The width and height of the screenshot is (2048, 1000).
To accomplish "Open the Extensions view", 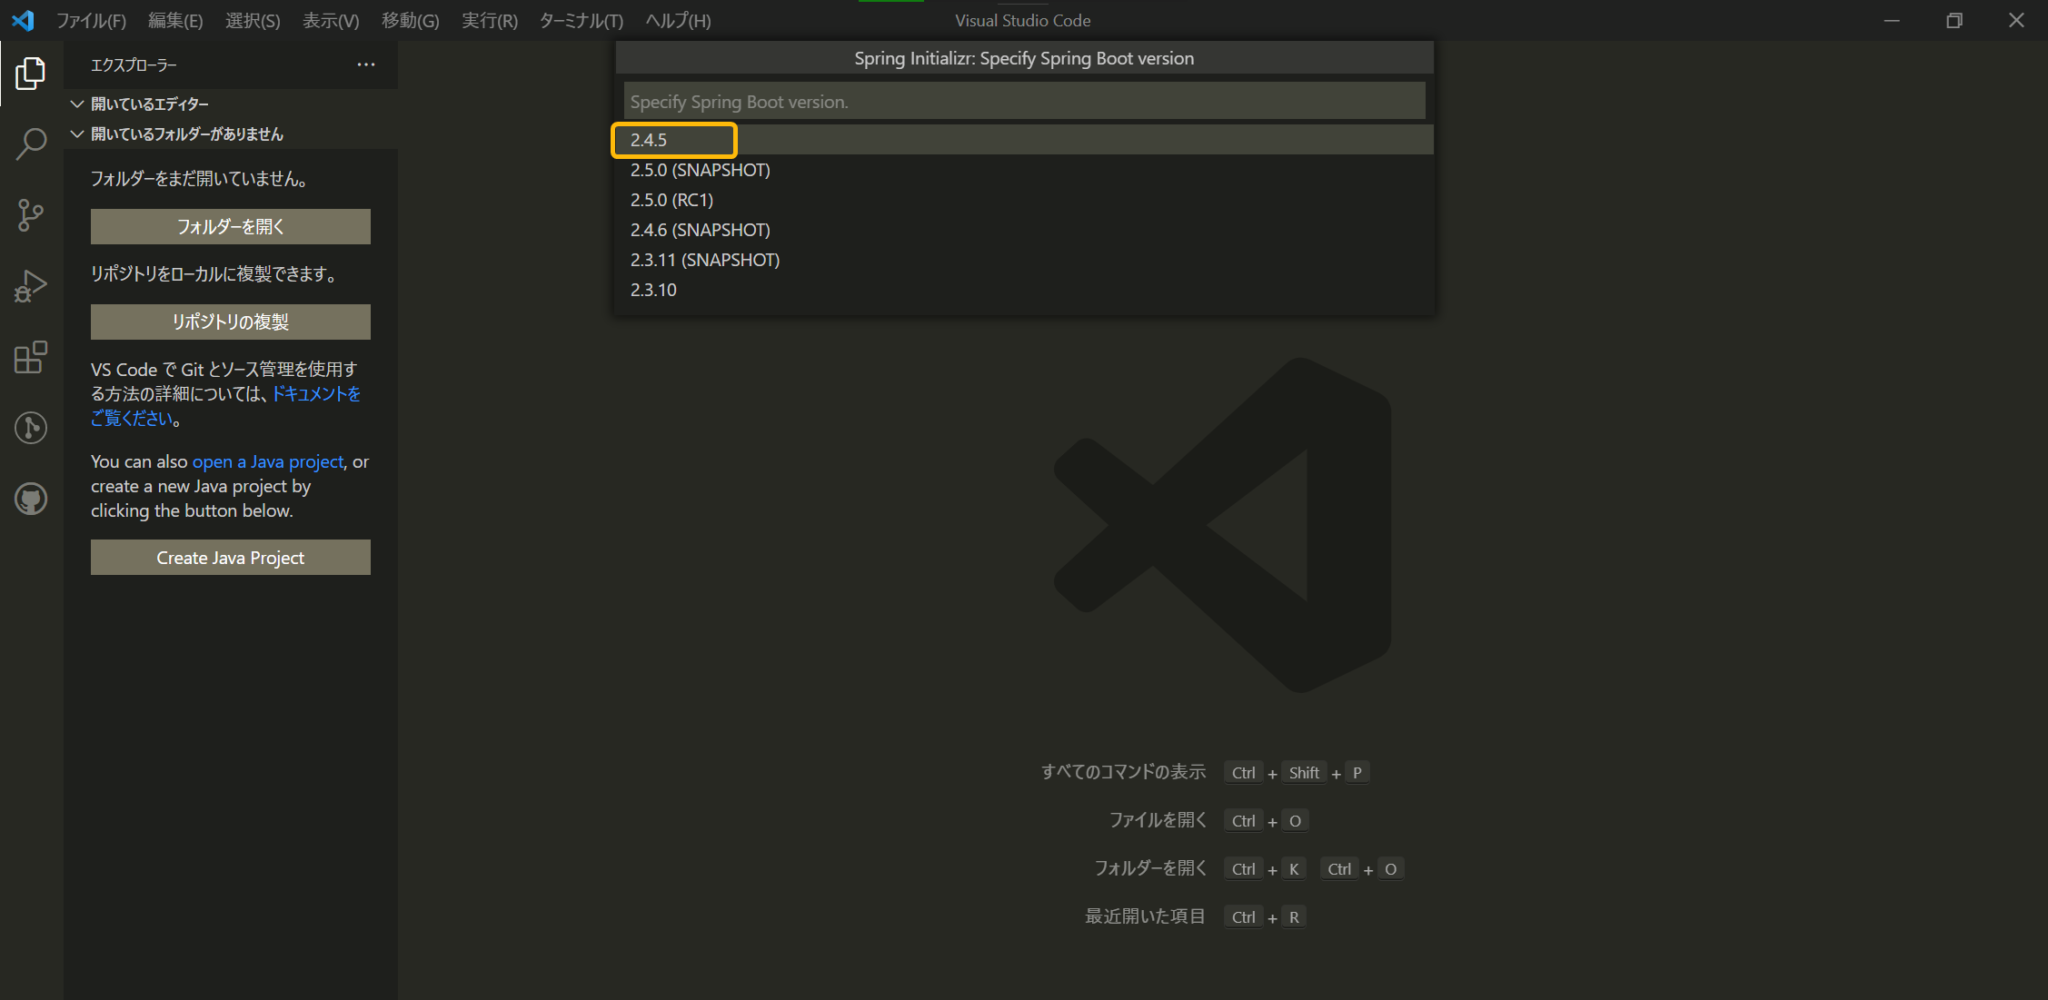I will click(31, 356).
